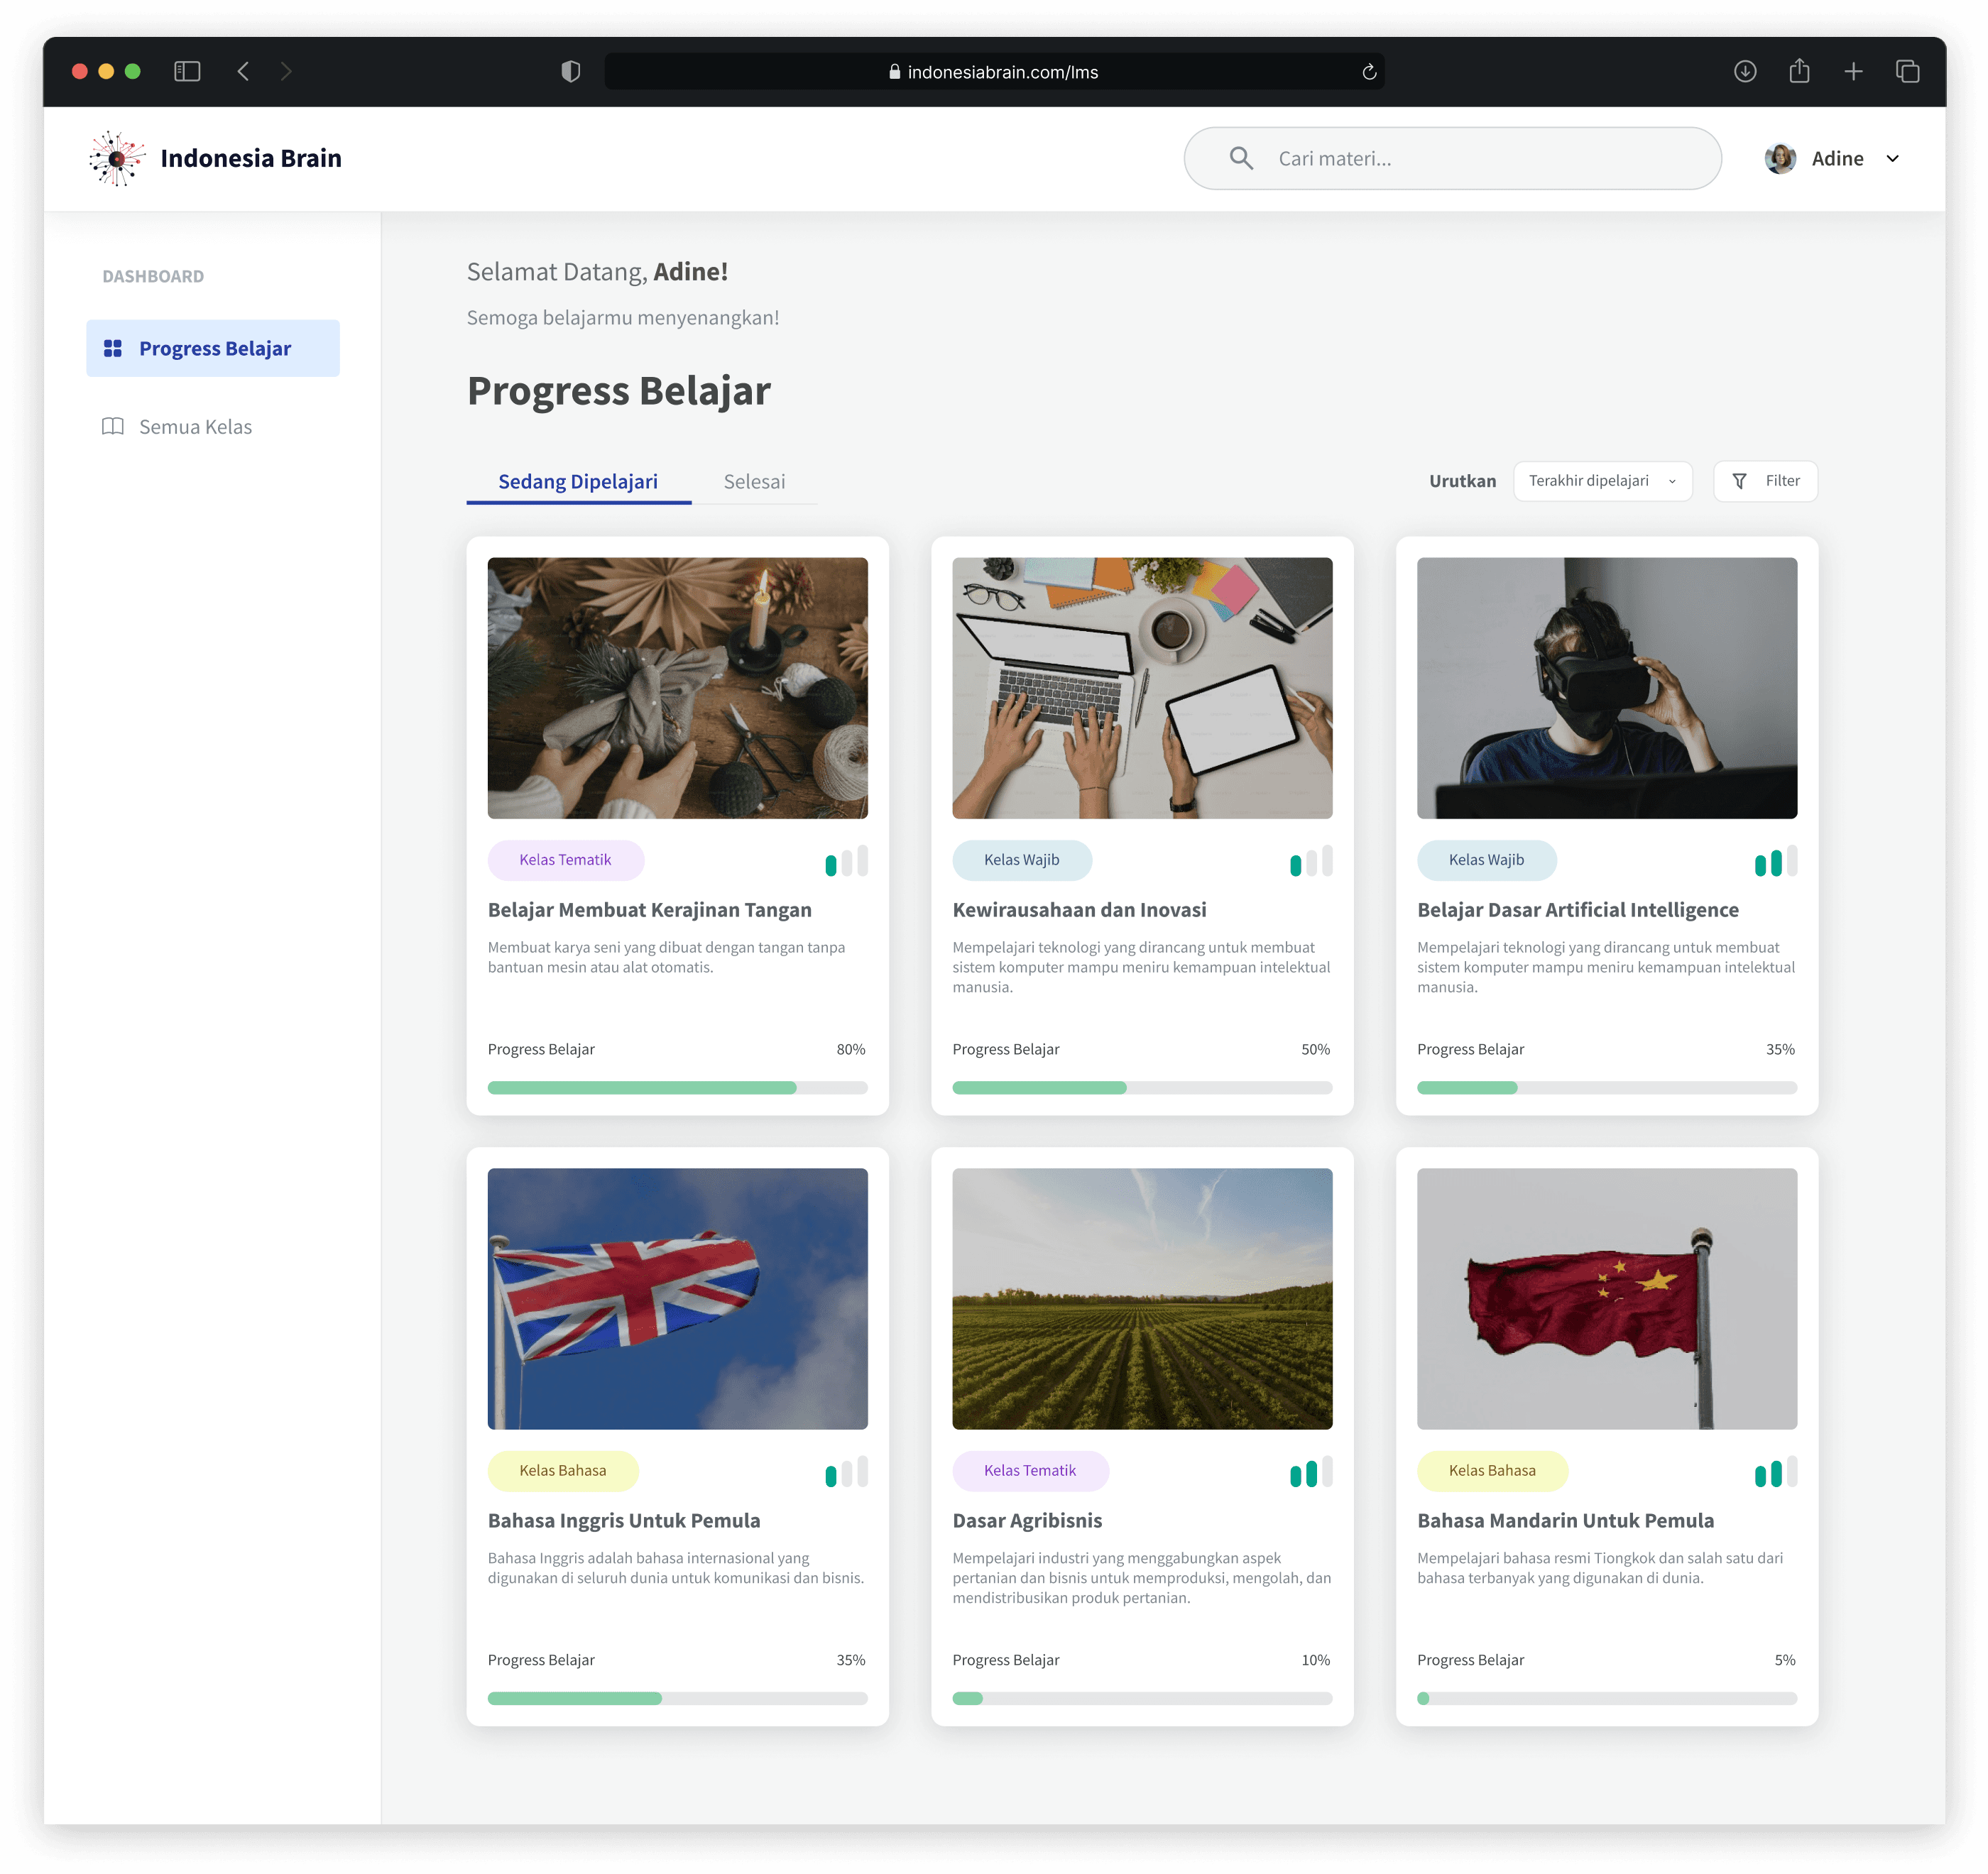Click the search magnifier icon
This screenshot has height=1874, width=1988.
[1240, 158]
